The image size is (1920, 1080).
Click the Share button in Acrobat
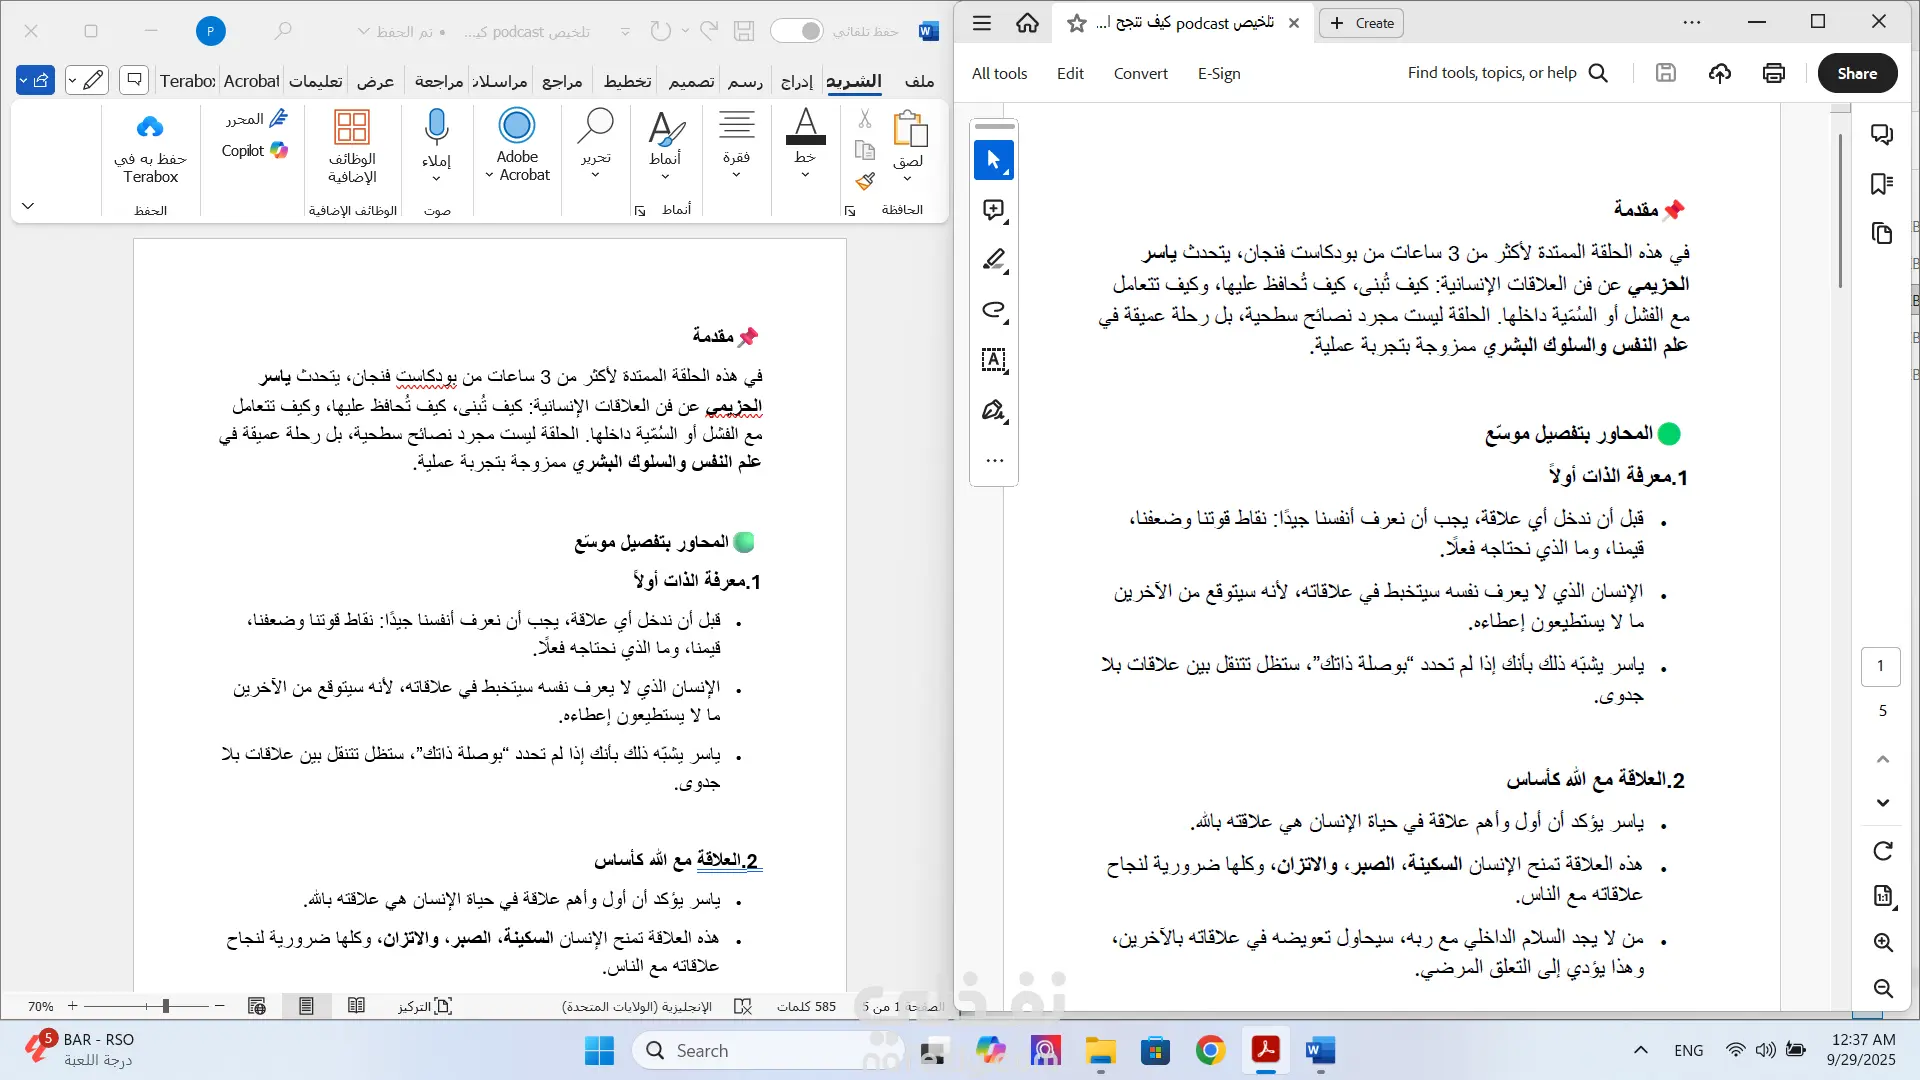1856,73
